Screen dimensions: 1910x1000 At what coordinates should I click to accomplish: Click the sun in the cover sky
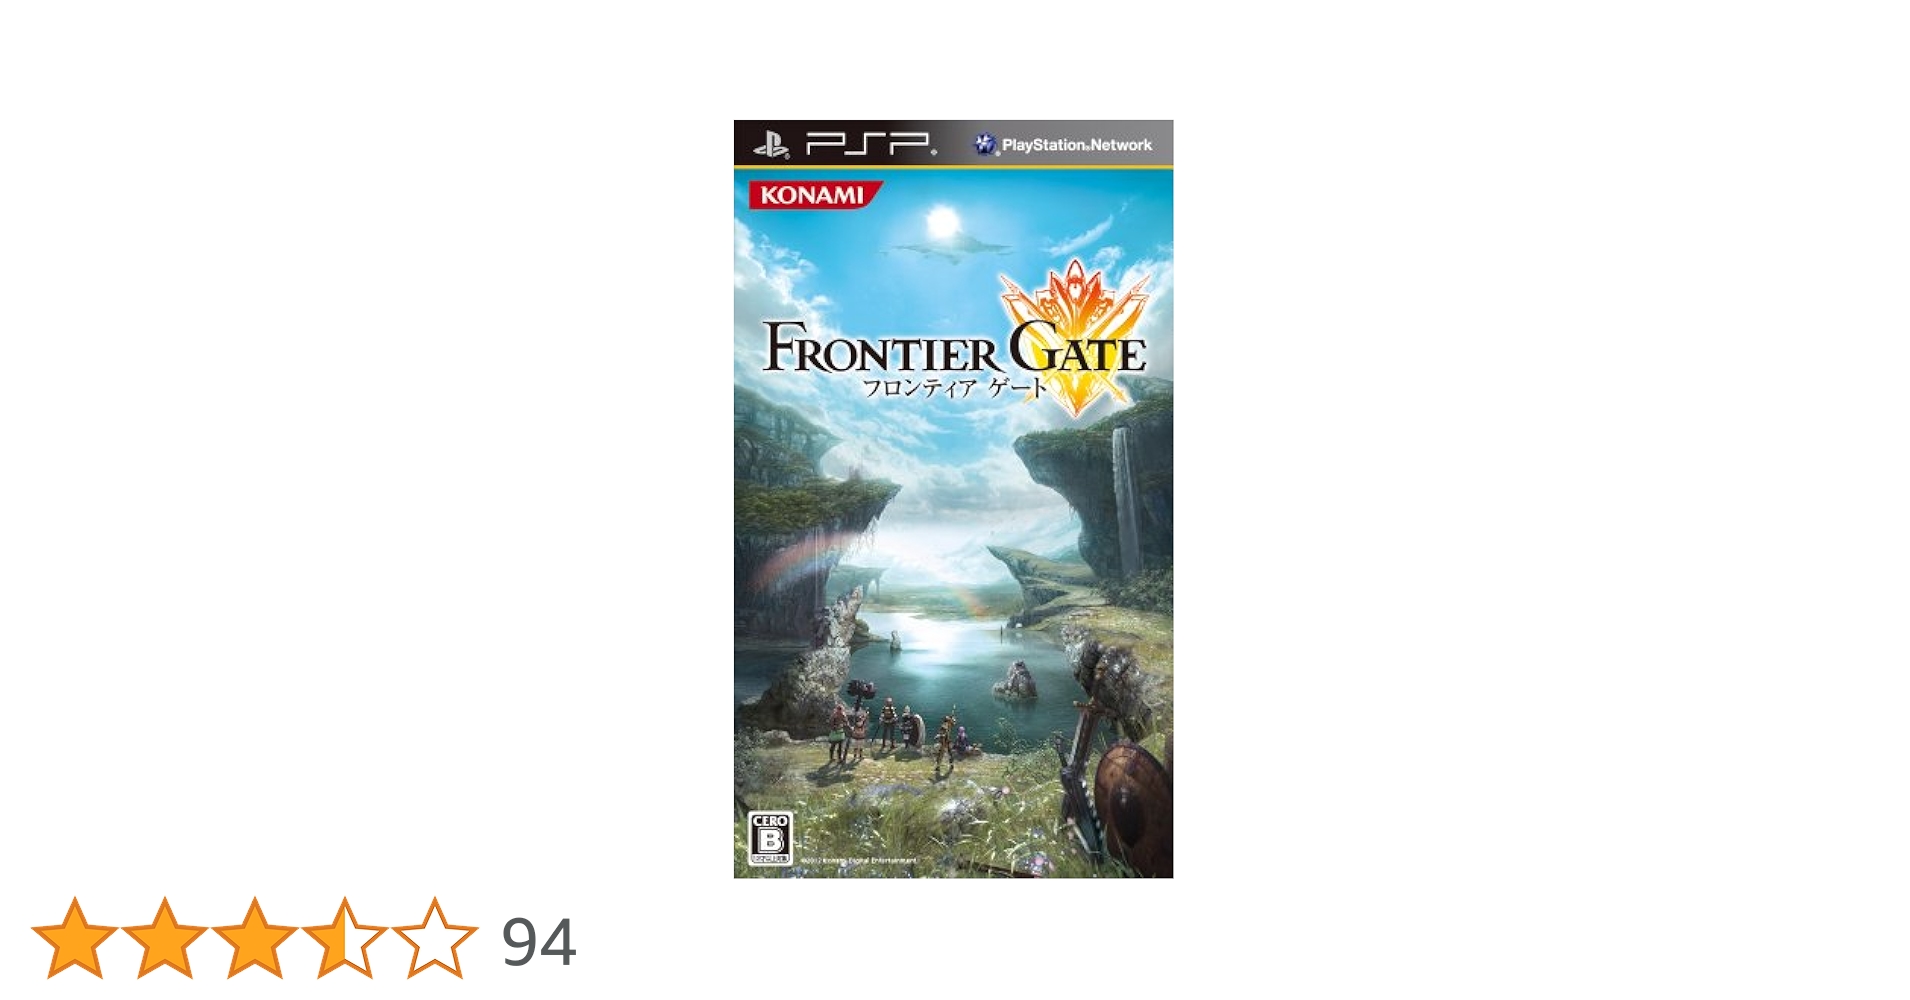point(942,221)
